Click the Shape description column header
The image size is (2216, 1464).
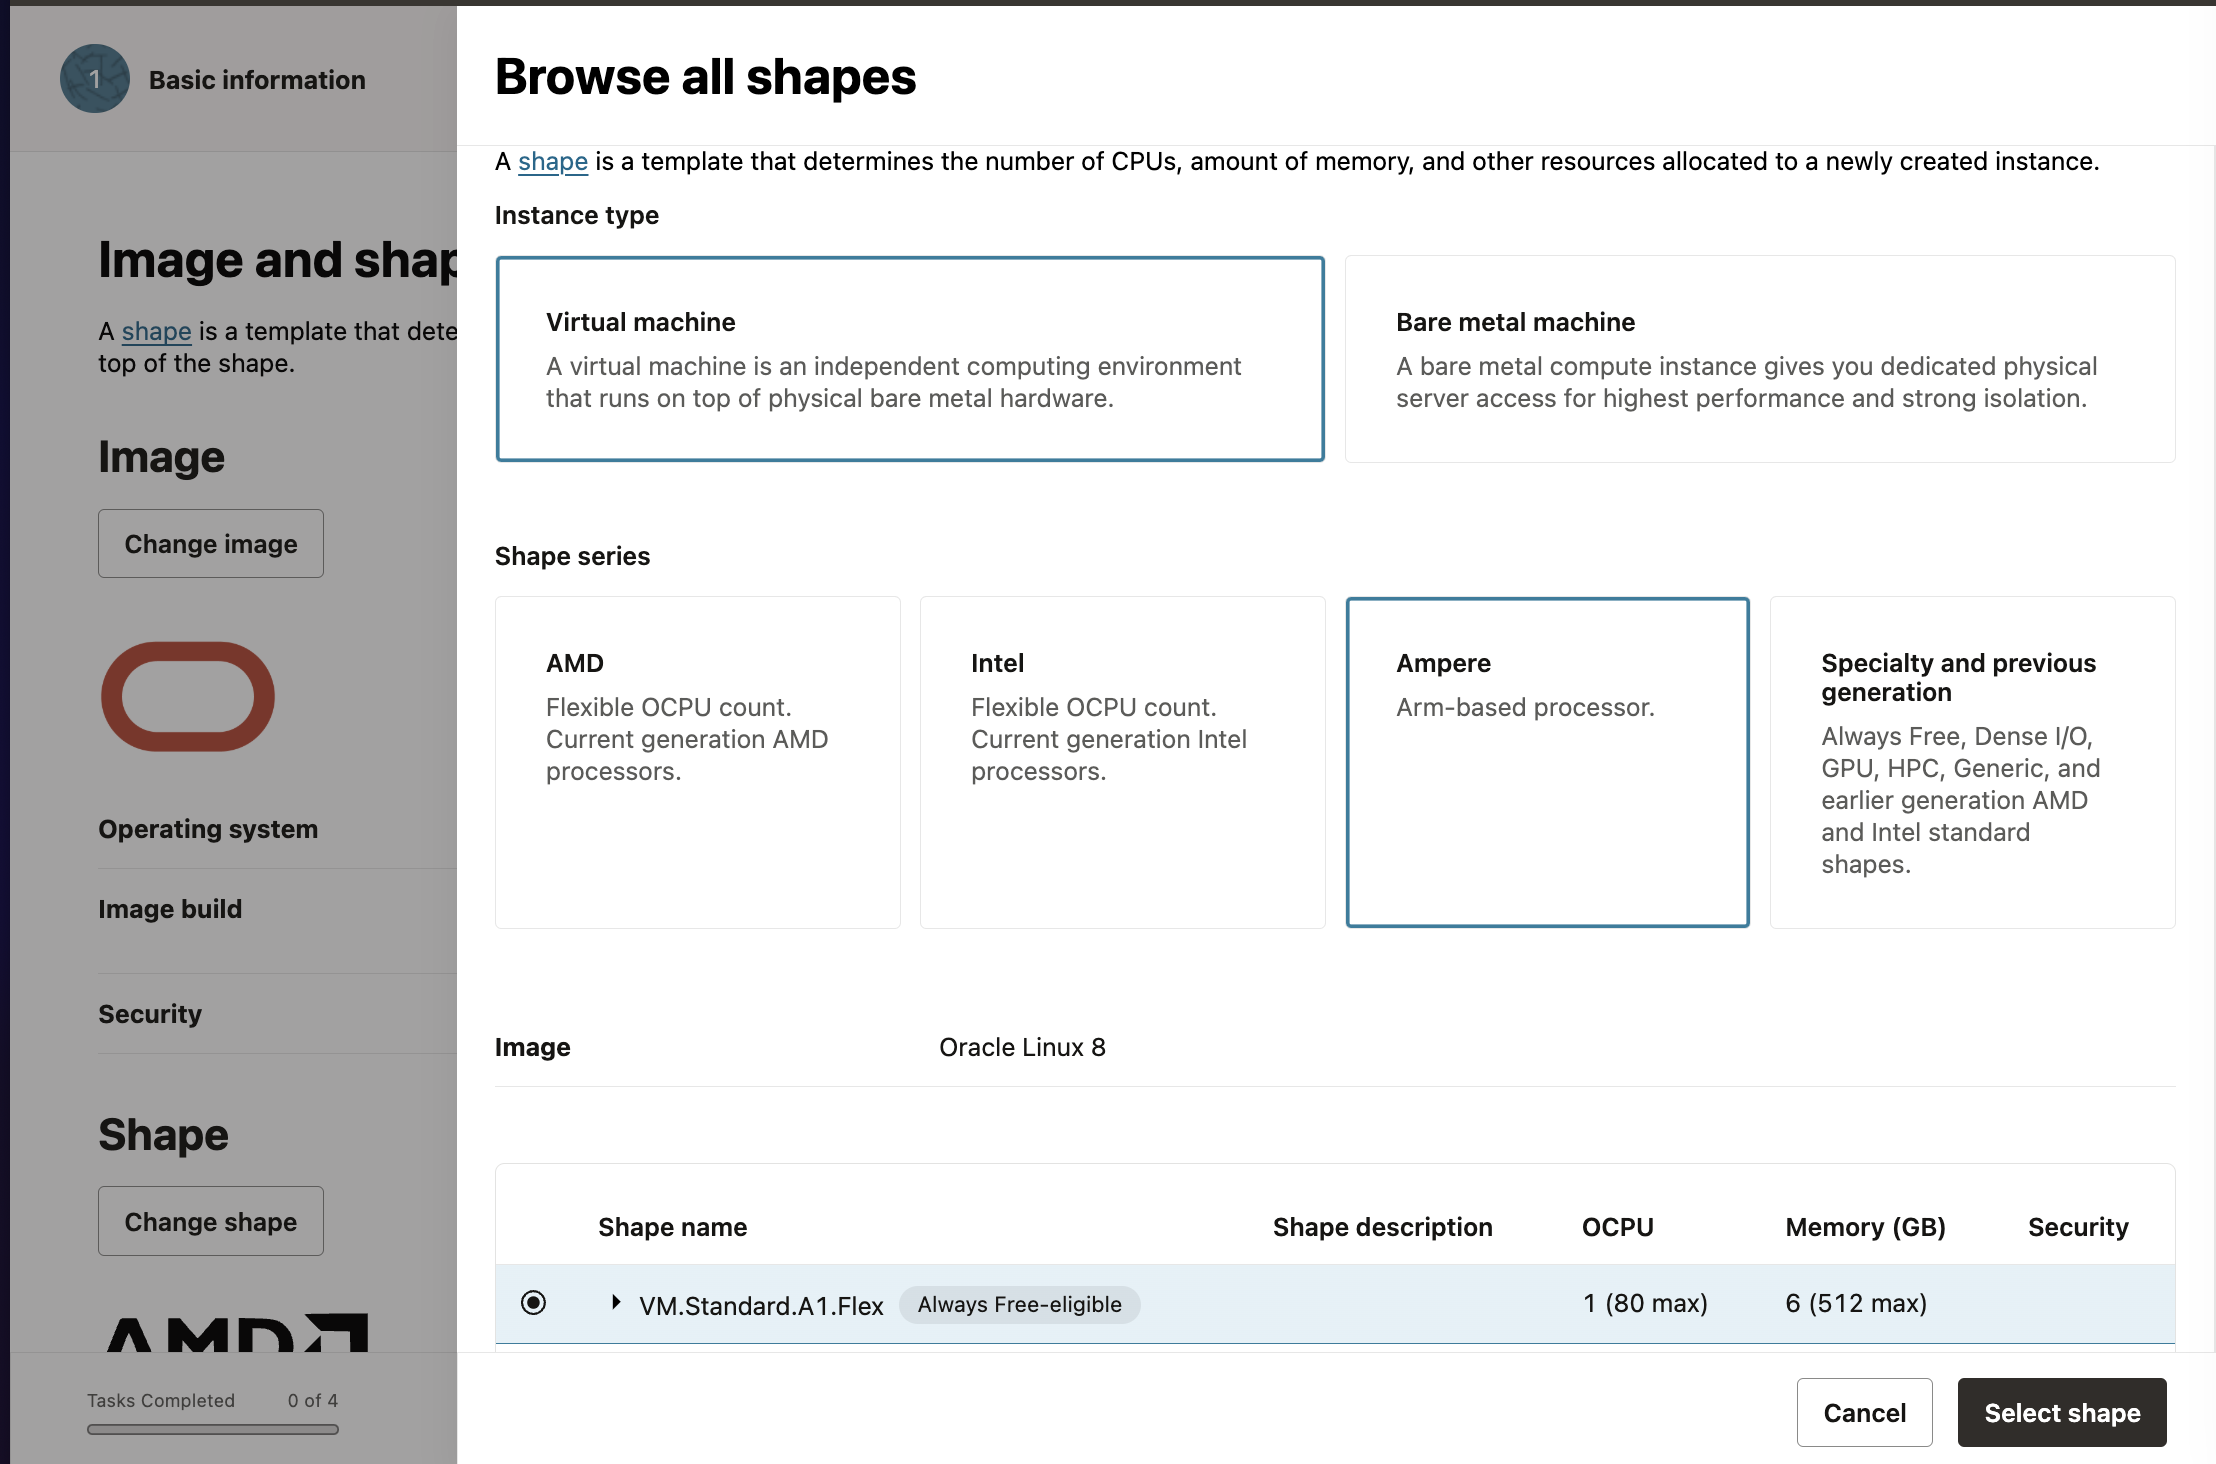click(x=1382, y=1227)
